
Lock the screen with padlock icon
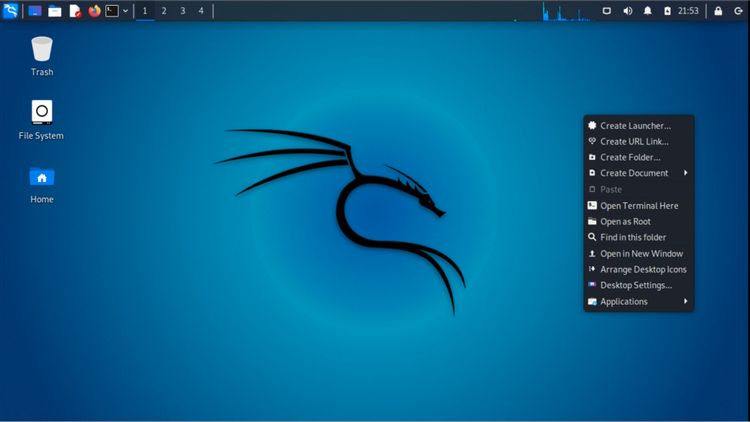tap(718, 11)
